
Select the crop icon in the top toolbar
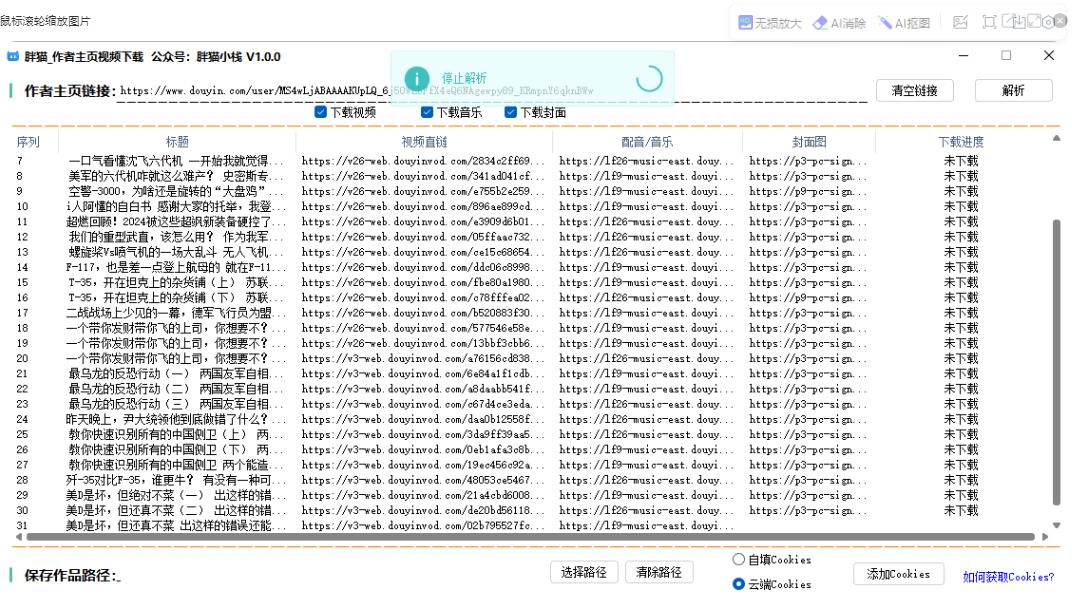(989, 21)
